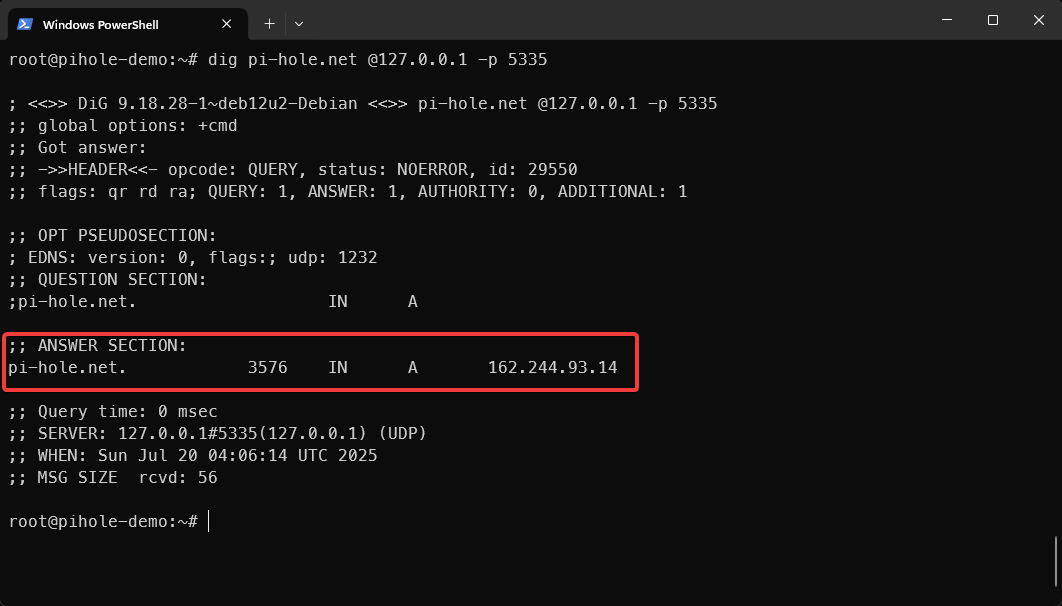The width and height of the screenshot is (1062, 606).
Task: Expand the new tab profile dropdown chevron
Action: (x=299, y=23)
